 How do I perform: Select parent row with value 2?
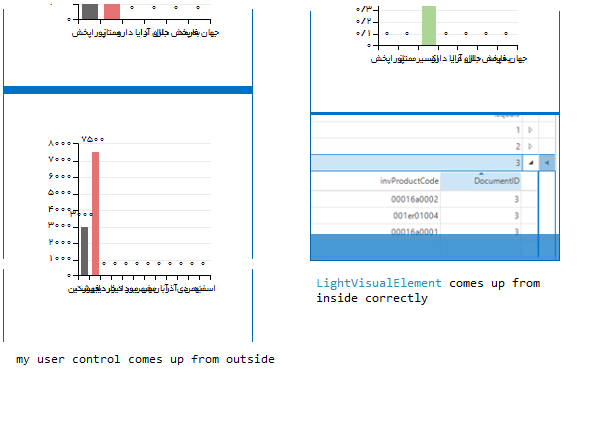point(416,146)
